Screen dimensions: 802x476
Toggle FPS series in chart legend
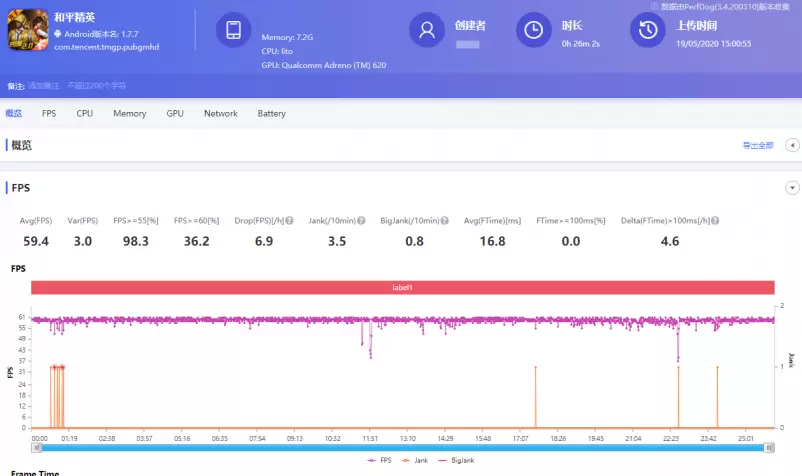[x=380, y=460]
